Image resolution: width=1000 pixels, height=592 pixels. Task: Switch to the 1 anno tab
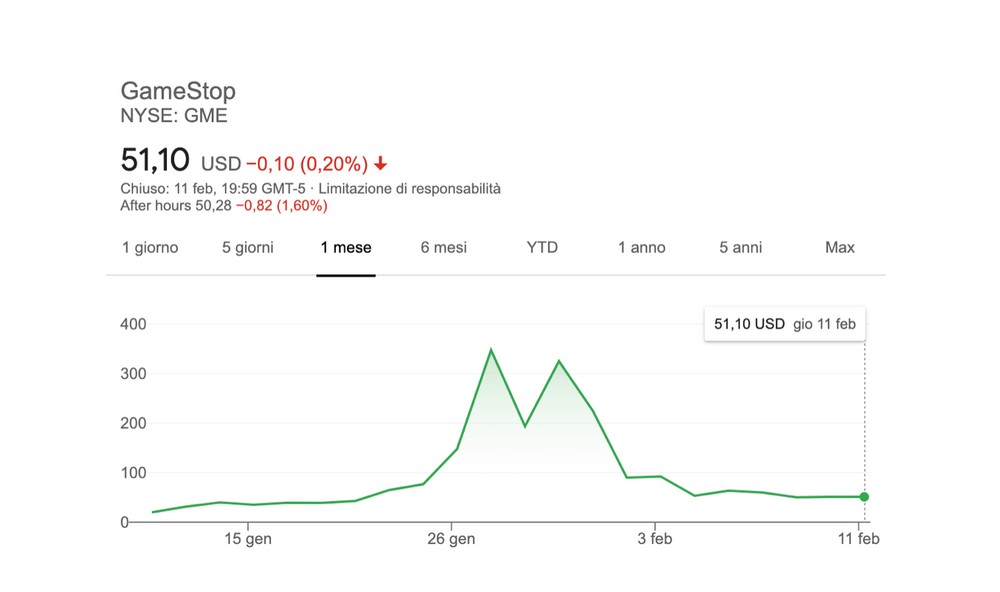point(642,248)
